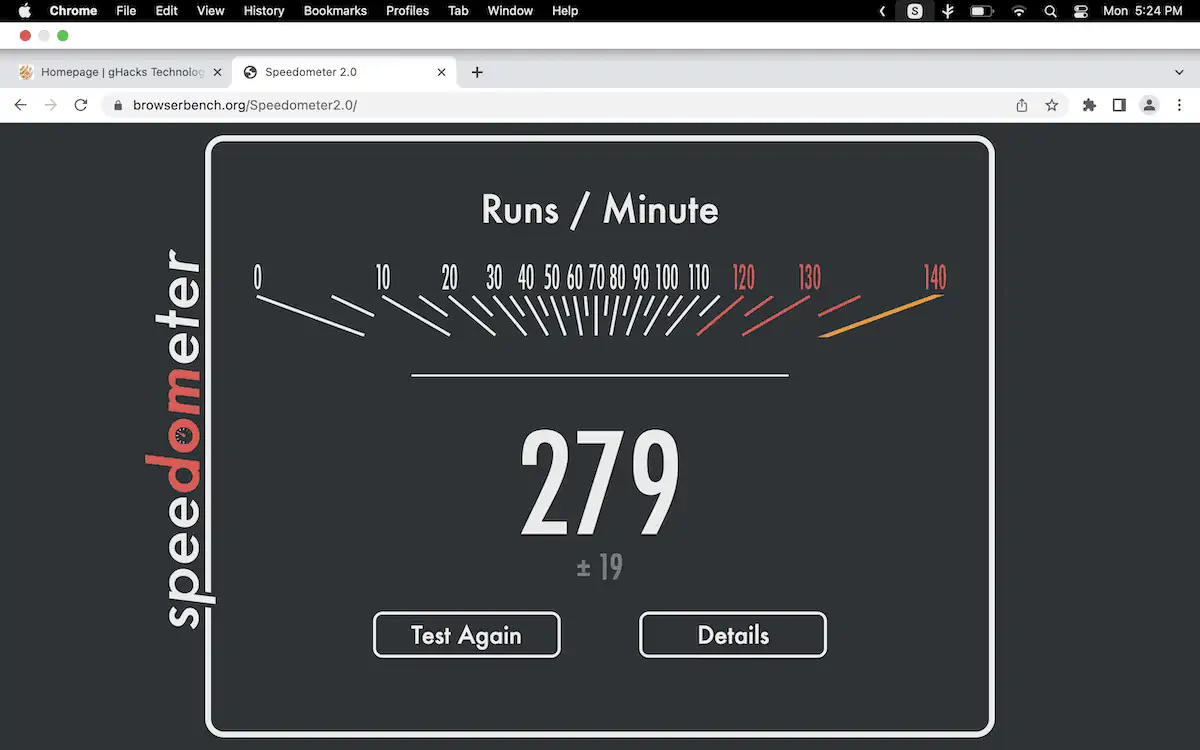Open Control Center icon
The width and height of the screenshot is (1200, 750).
(1081, 11)
